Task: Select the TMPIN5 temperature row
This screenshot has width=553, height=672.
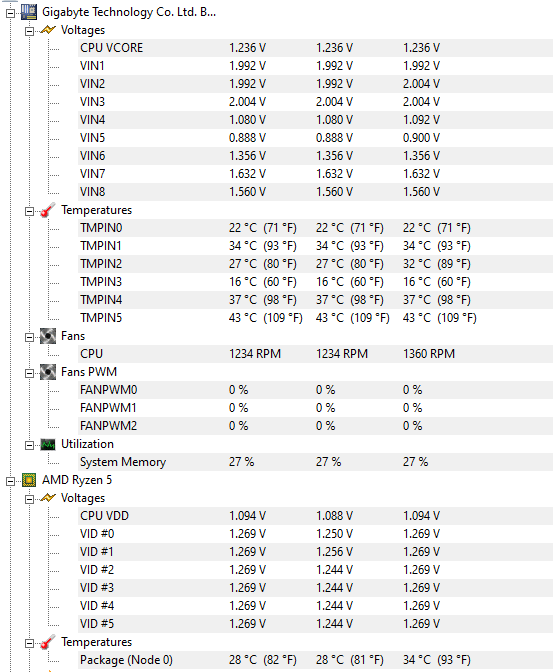Action: tap(316, 318)
